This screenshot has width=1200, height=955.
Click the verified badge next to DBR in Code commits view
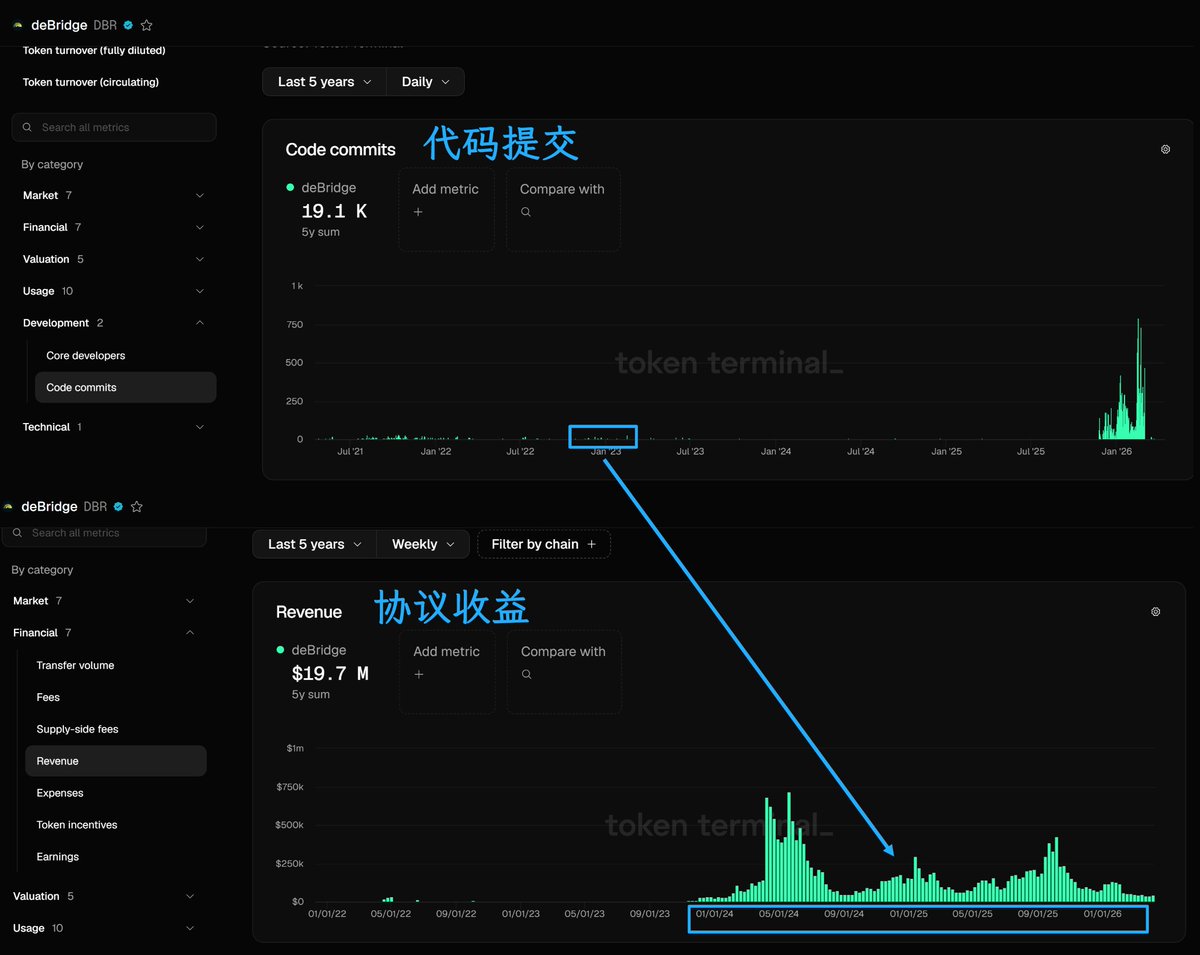(x=128, y=25)
